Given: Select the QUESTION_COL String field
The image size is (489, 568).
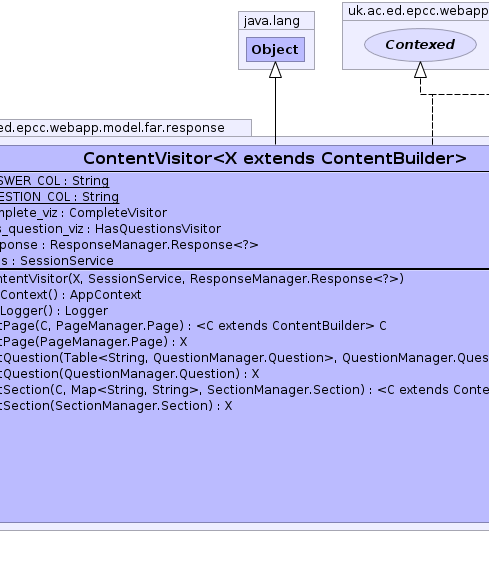Looking at the screenshot, I should point(59,197).
